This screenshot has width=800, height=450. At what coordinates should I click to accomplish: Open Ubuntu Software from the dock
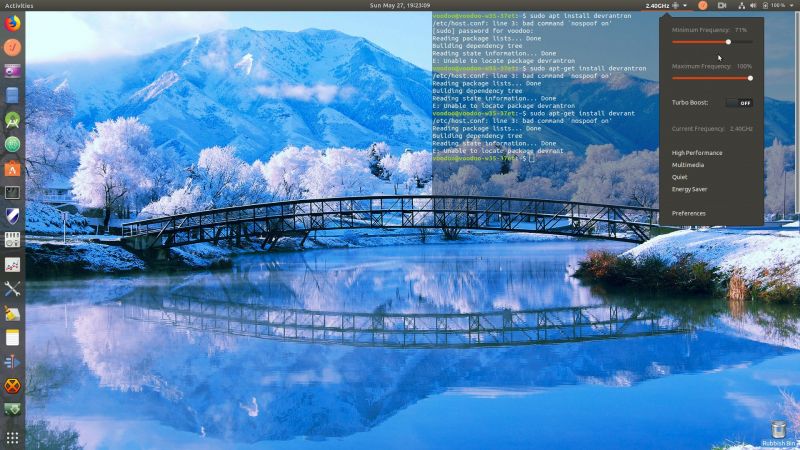point(12,168)
